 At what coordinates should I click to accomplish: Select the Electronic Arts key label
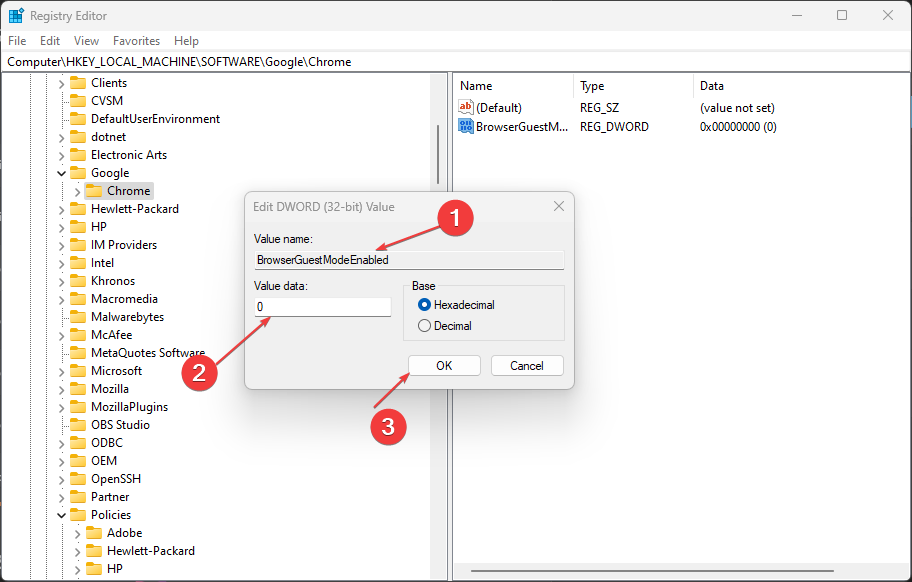[x=129, y=155]
